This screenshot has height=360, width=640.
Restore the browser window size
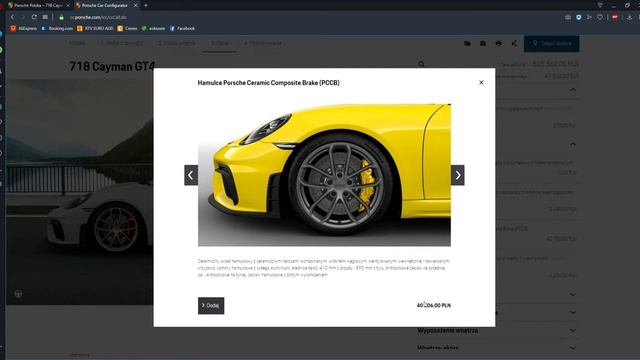click(x=627, y=5)
